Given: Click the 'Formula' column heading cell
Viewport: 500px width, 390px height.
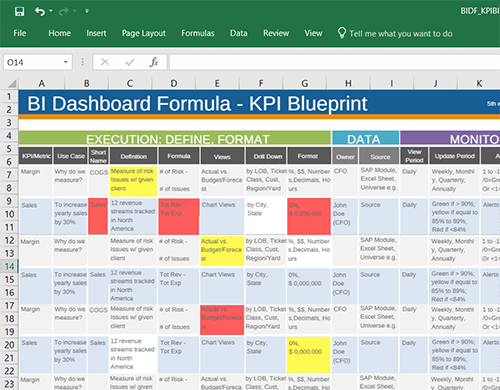Looking at the screenshot, I should (x=179, y=156).
